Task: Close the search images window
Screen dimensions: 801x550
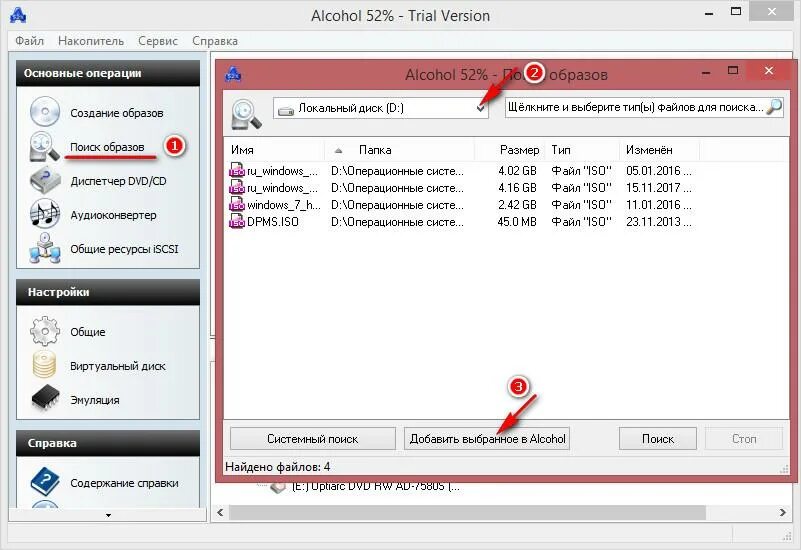Action: tap(768, 71)
